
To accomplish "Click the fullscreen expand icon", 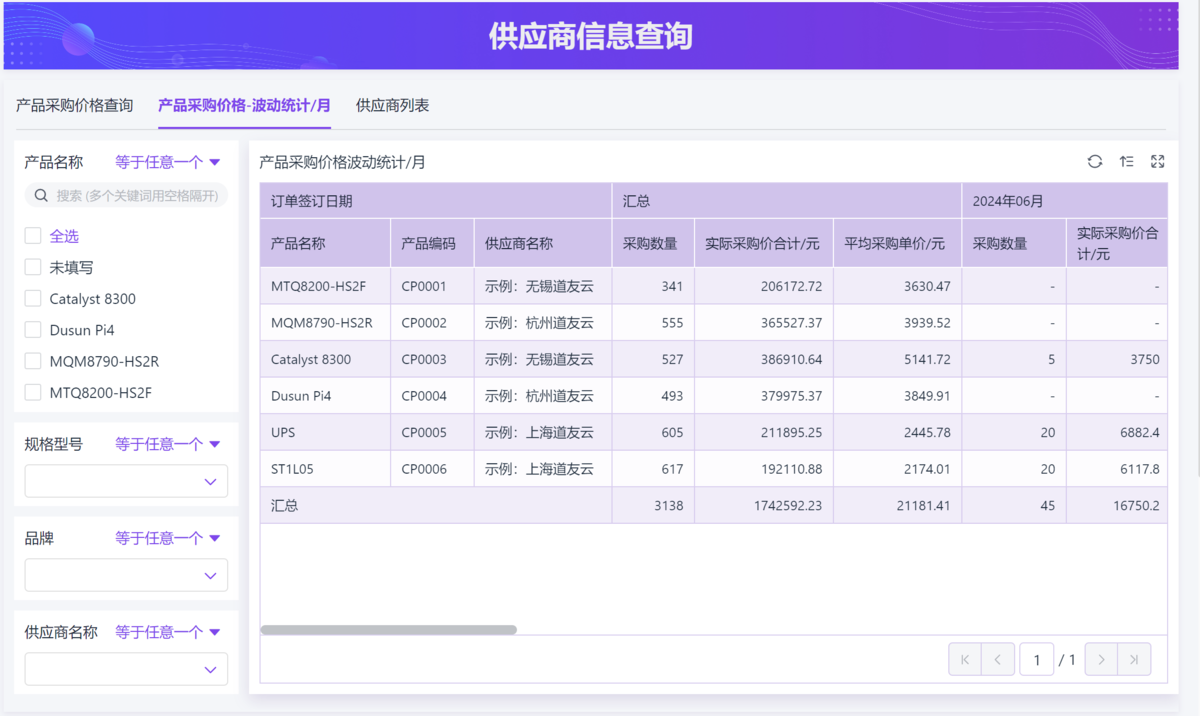I will pos(1158,162).
